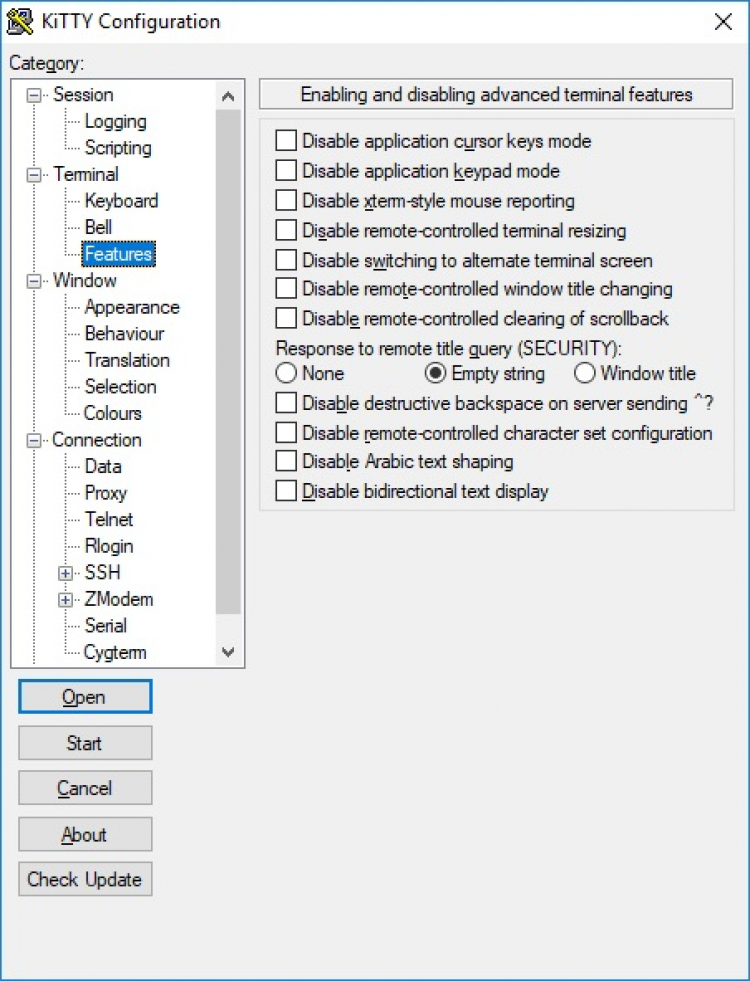This screenshot has width=750, height=981.
Task: Cancel the configuration dialog
Action: point(85,788)
